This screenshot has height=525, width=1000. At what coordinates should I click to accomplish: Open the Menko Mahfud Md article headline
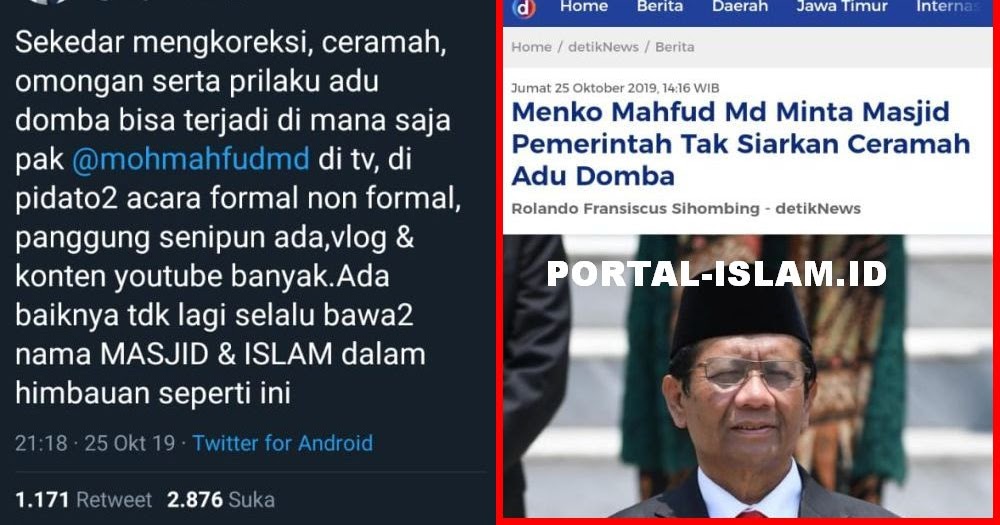740,144
